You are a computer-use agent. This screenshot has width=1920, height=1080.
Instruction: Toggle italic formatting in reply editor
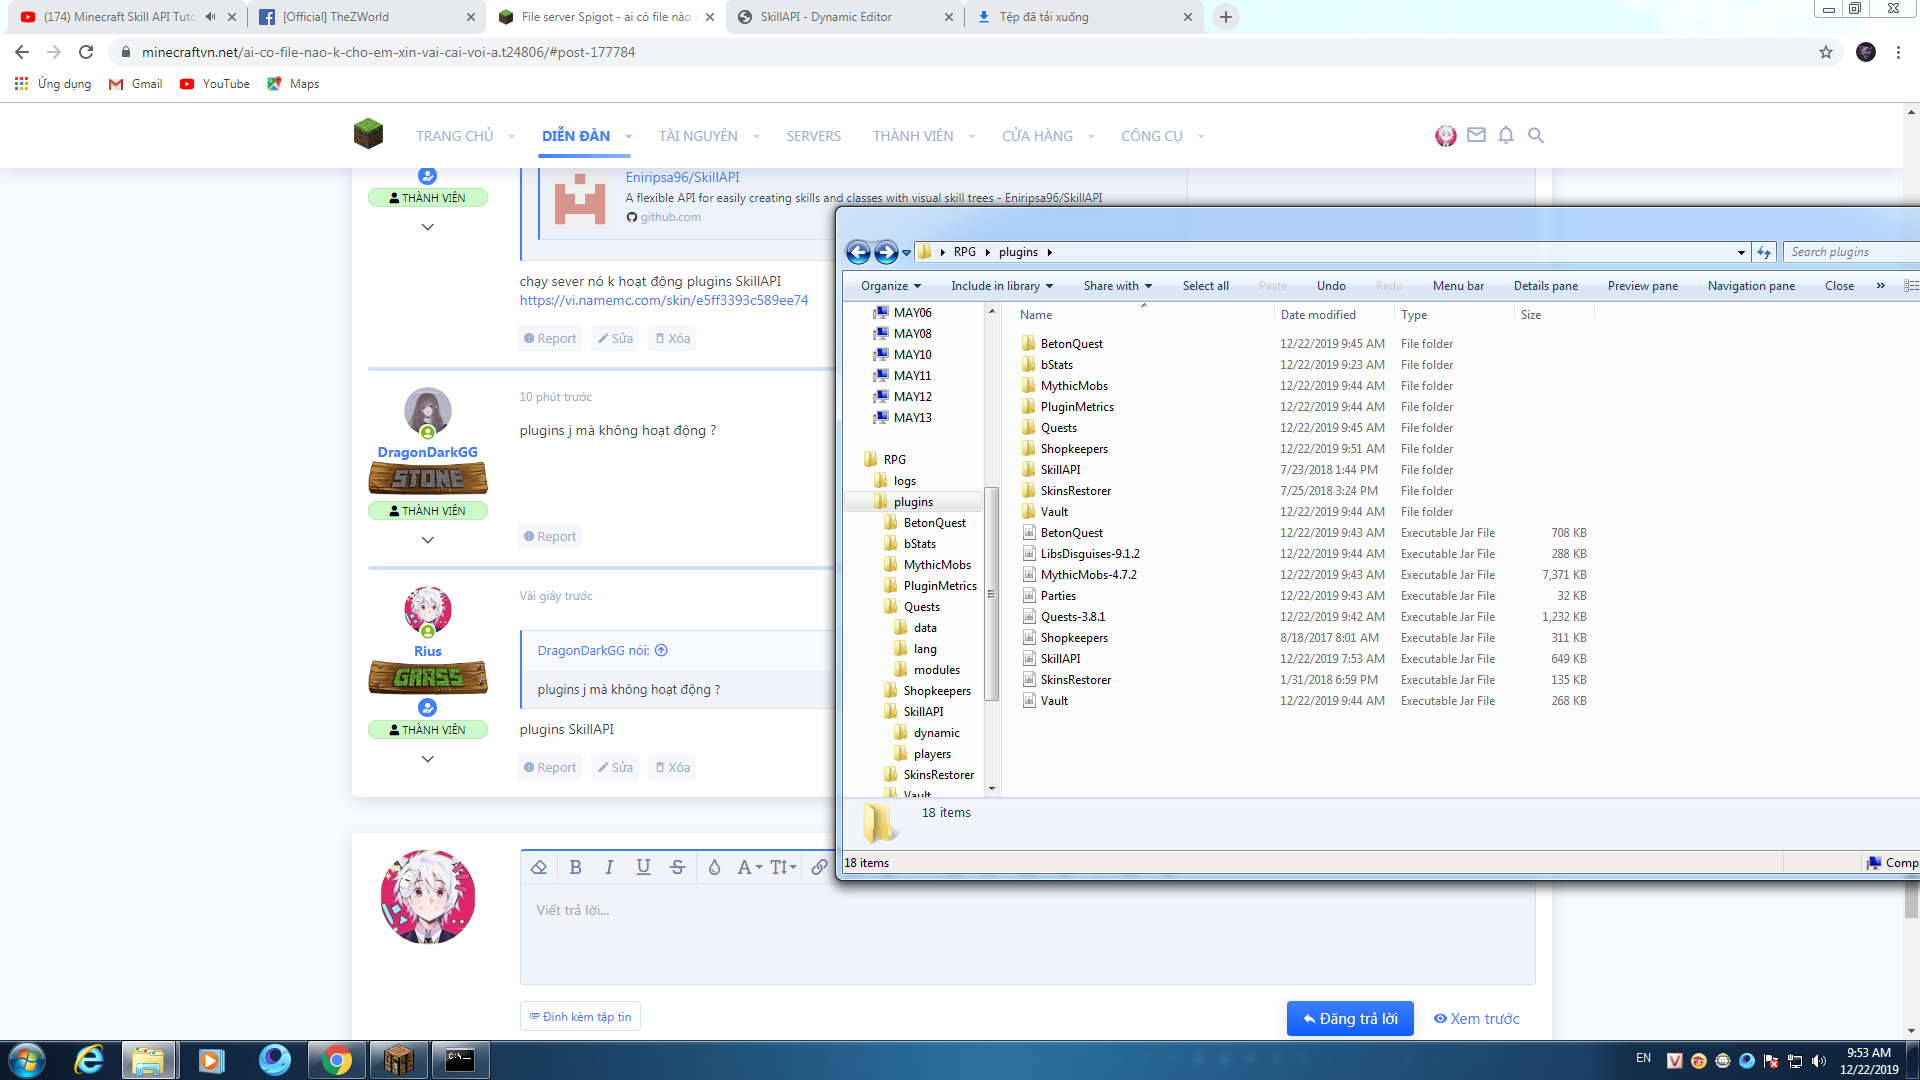(609, 867)
